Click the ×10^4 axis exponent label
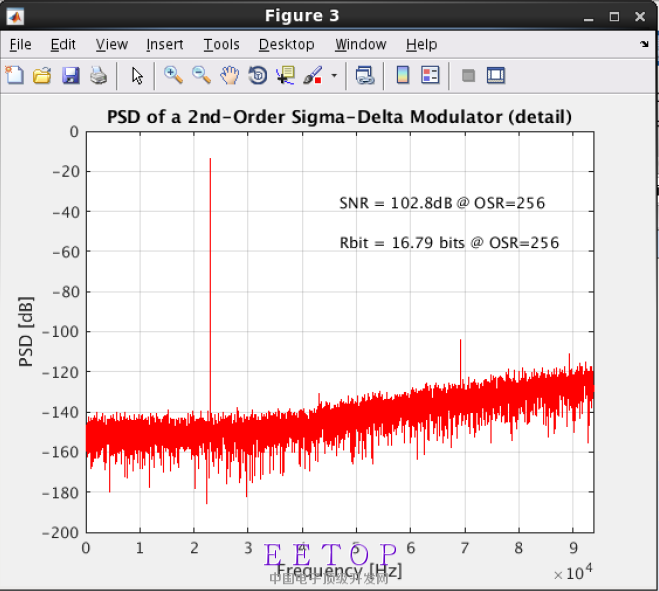The height and width of the screenshot is (591, 659). 573,573
